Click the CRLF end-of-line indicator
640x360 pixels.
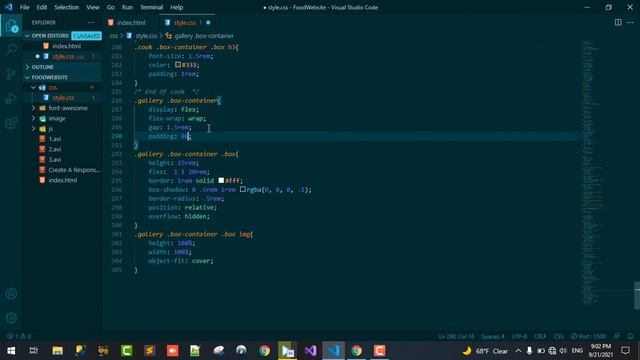coord(540,336)
